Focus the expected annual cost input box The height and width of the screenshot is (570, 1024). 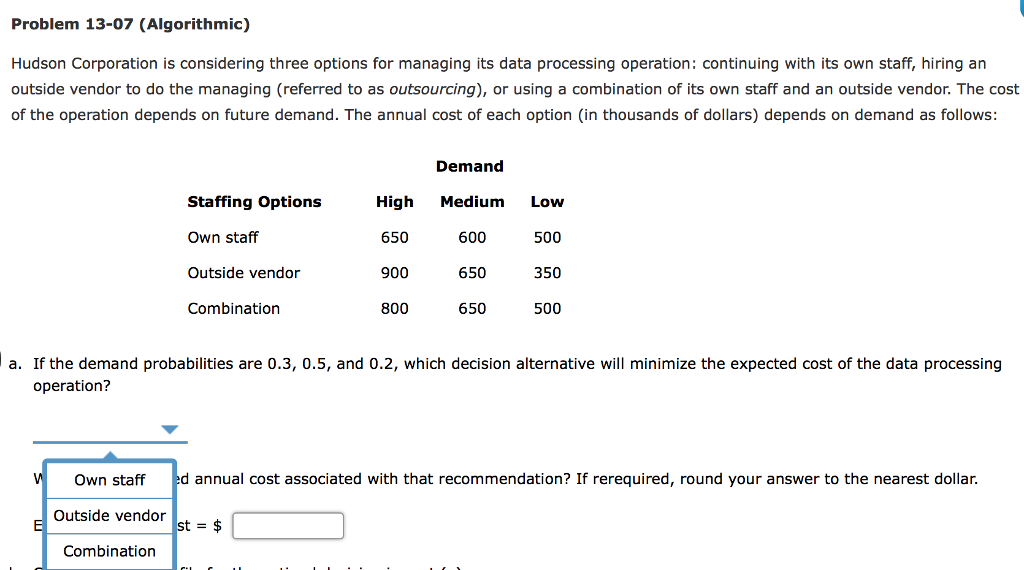pos(288,526)
